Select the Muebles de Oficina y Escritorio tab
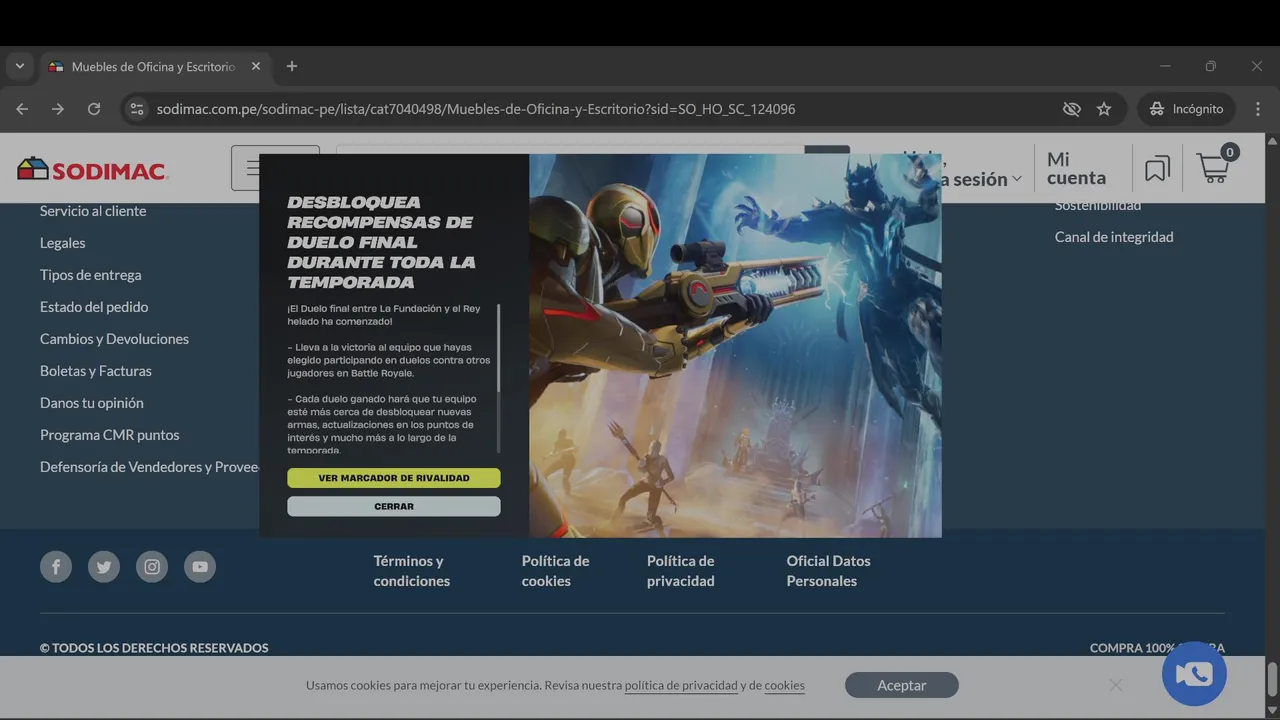The image size is (1280, 720). (x=155, y=66)
